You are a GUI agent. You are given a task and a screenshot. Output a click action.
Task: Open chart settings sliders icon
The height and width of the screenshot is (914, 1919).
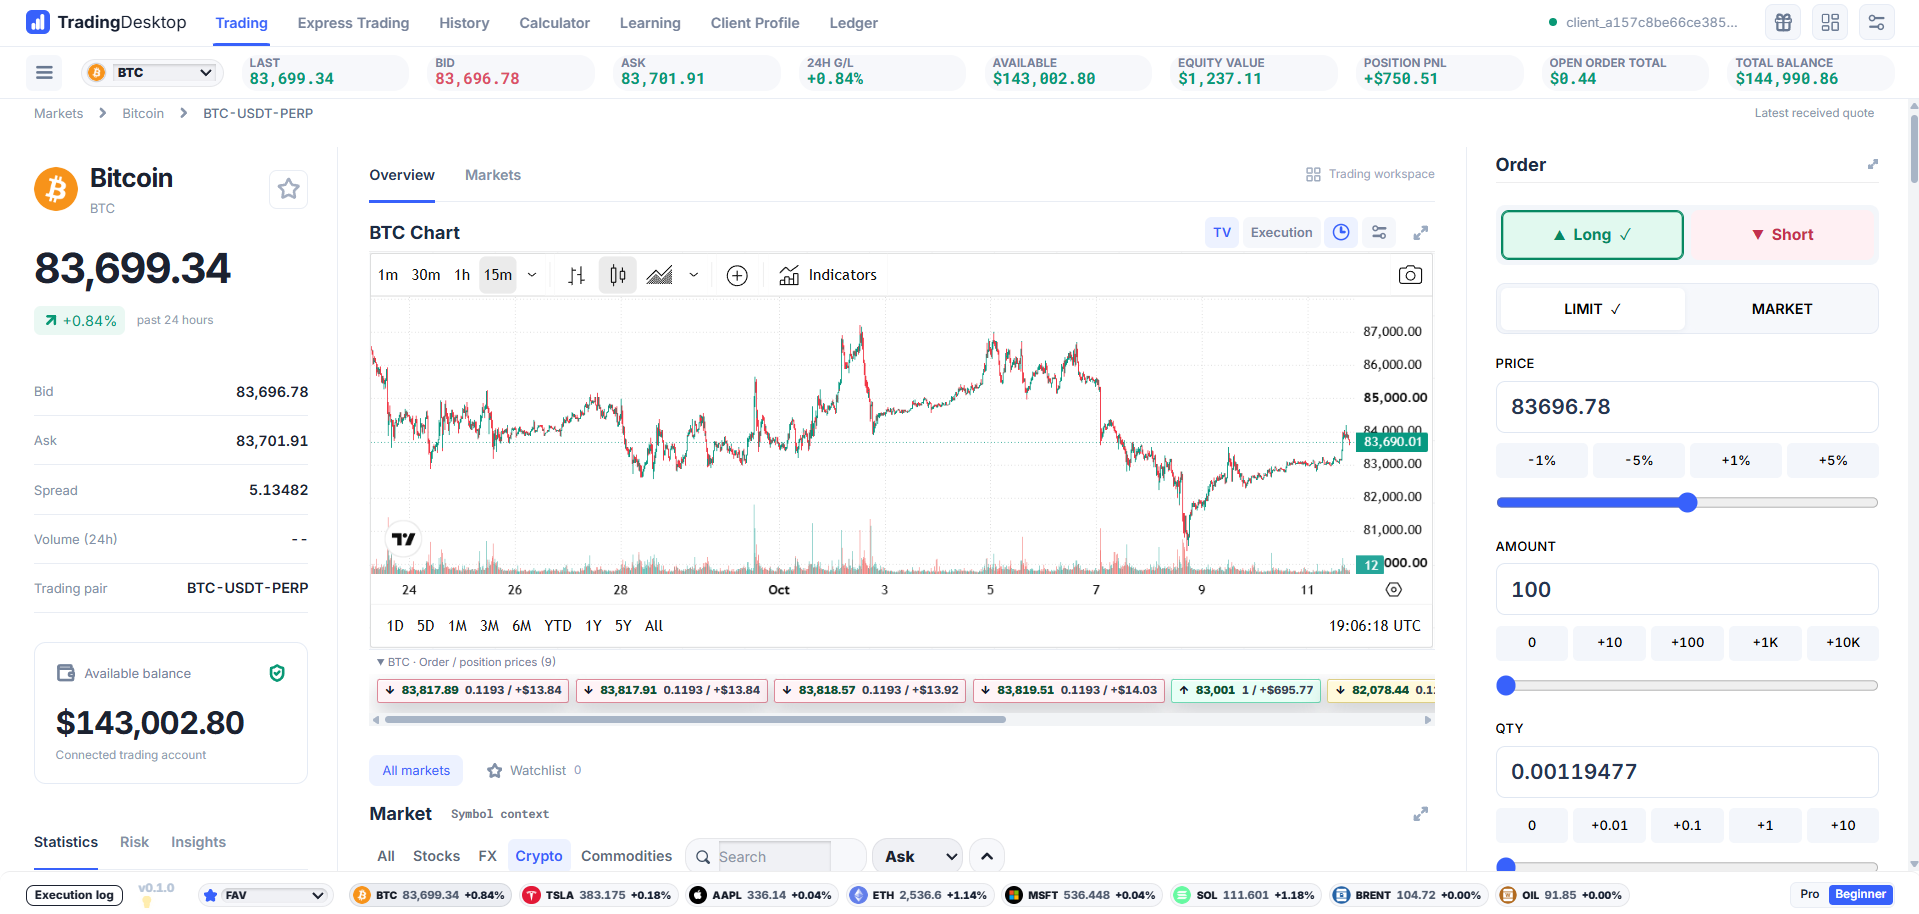(x=1379, y=232)
